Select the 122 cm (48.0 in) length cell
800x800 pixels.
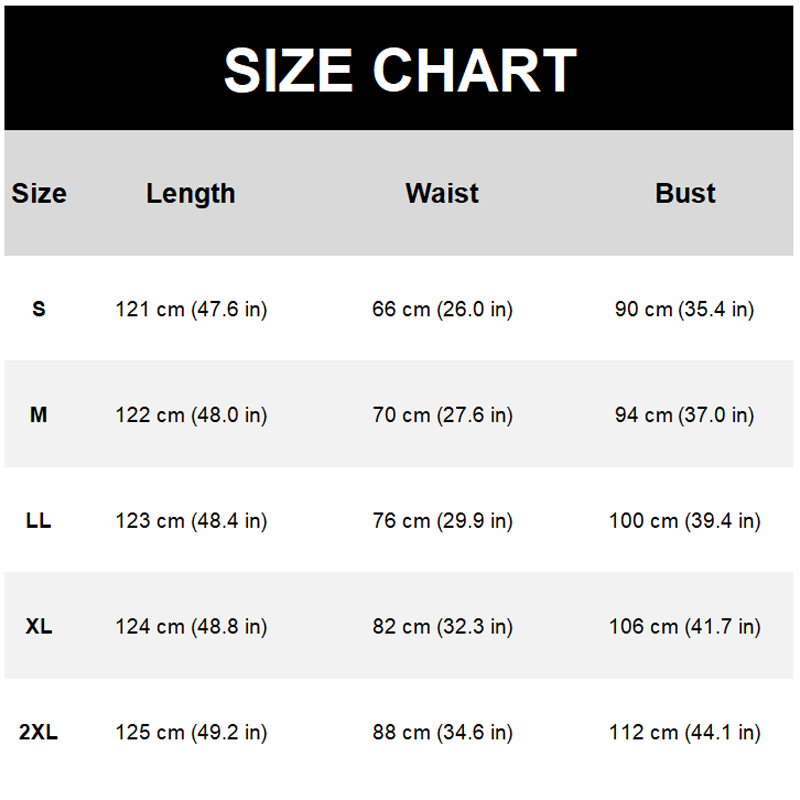pyautogui.click(x=191, y=415)
